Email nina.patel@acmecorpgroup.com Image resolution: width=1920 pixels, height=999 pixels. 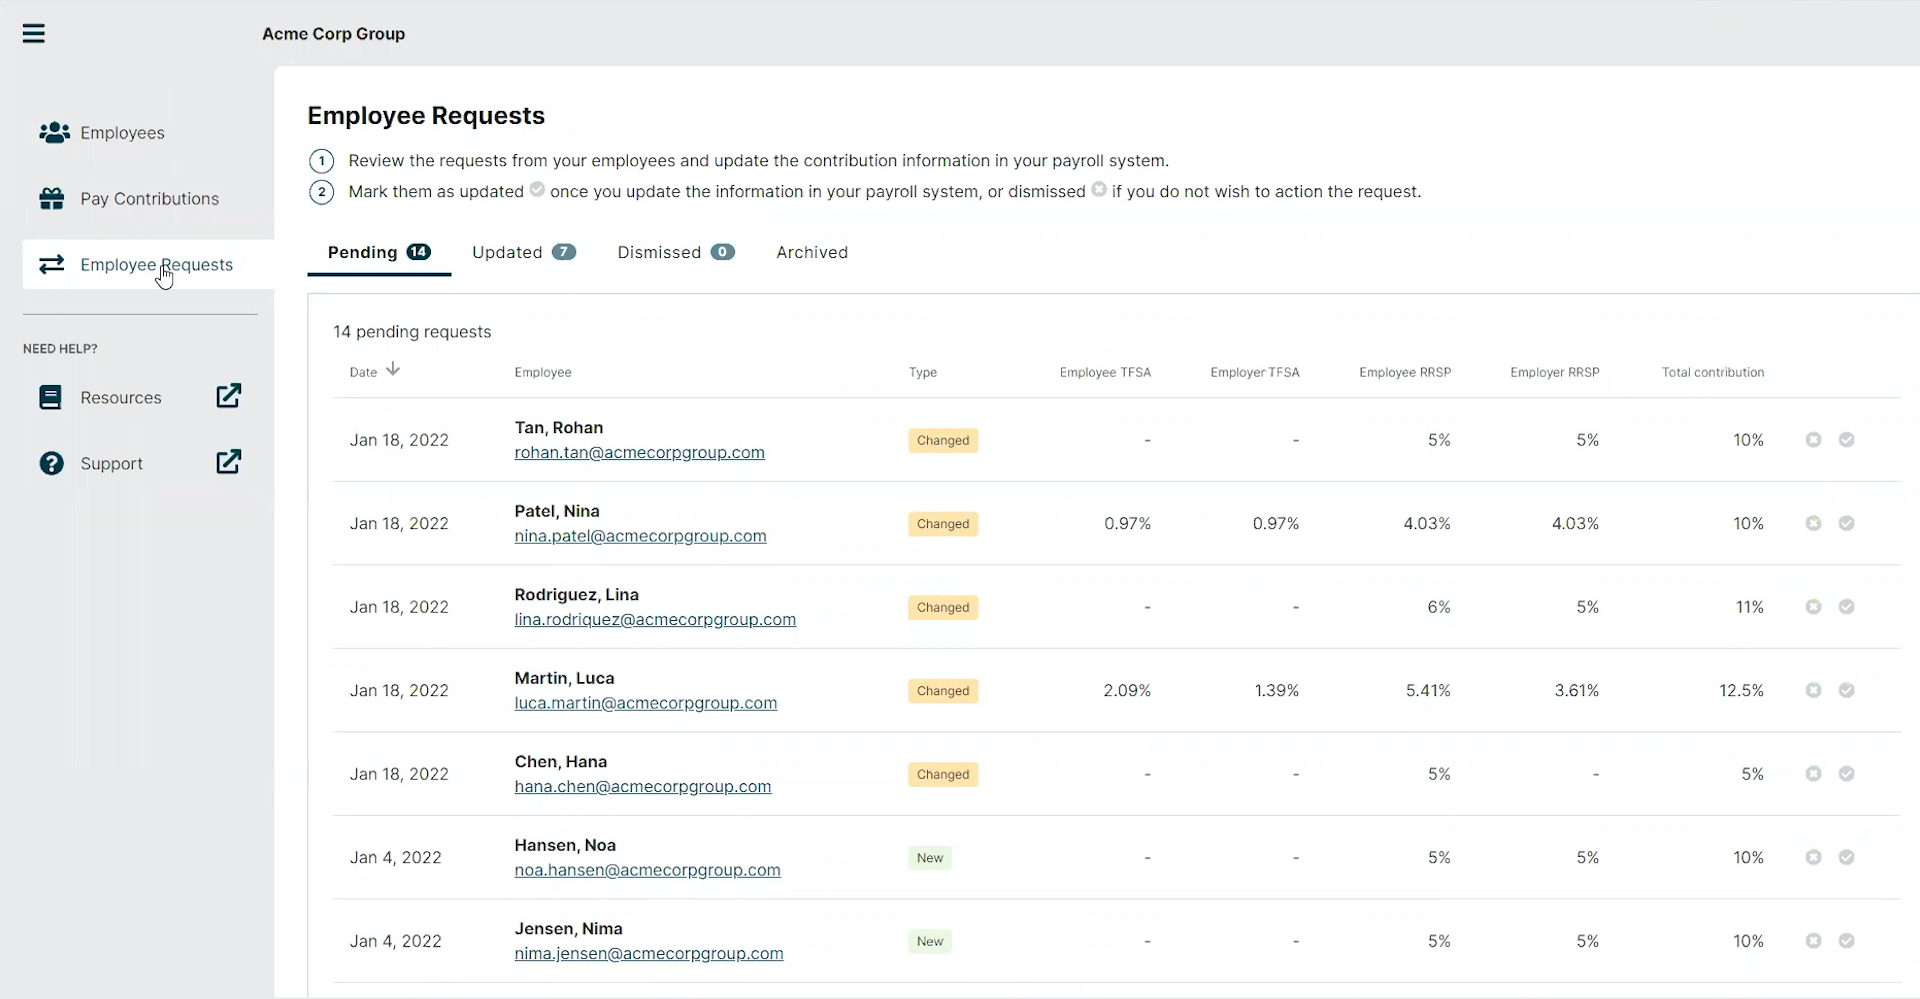[x=640, y=536]
